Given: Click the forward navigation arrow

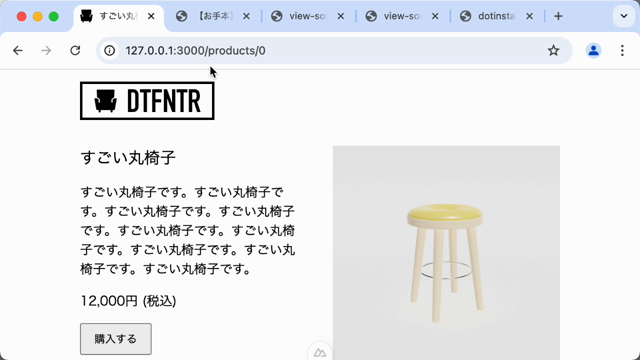Looking at the screenshot, I should [x=46, y=51].
